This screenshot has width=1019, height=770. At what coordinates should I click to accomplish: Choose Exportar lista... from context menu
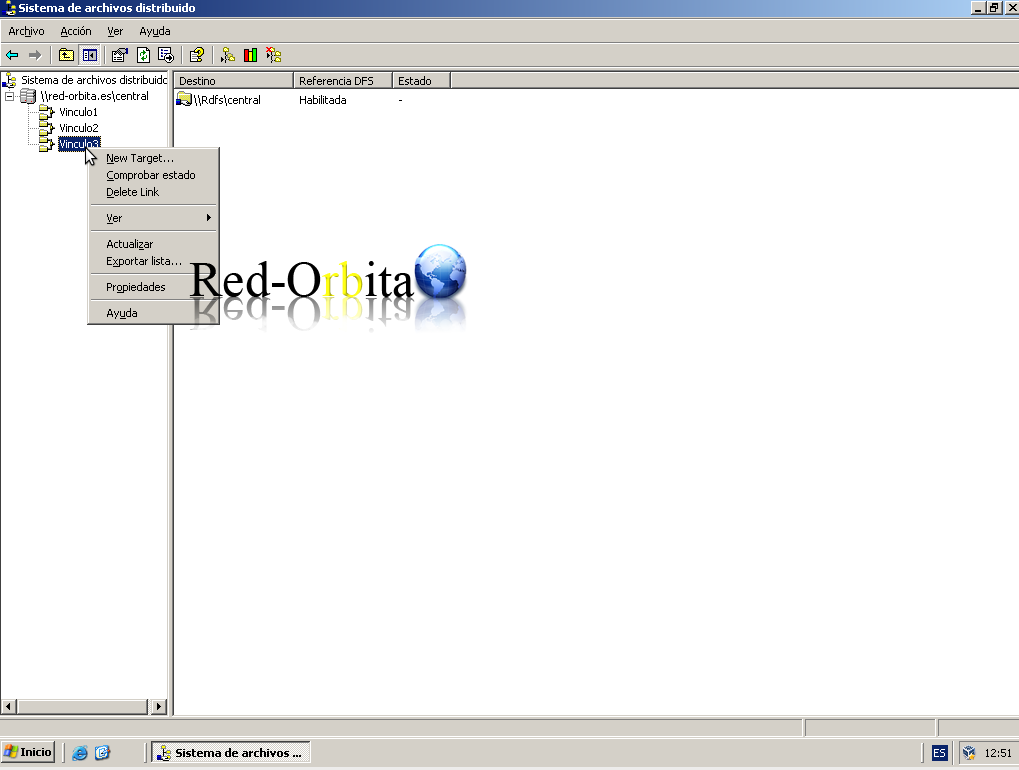click(153, 261)
